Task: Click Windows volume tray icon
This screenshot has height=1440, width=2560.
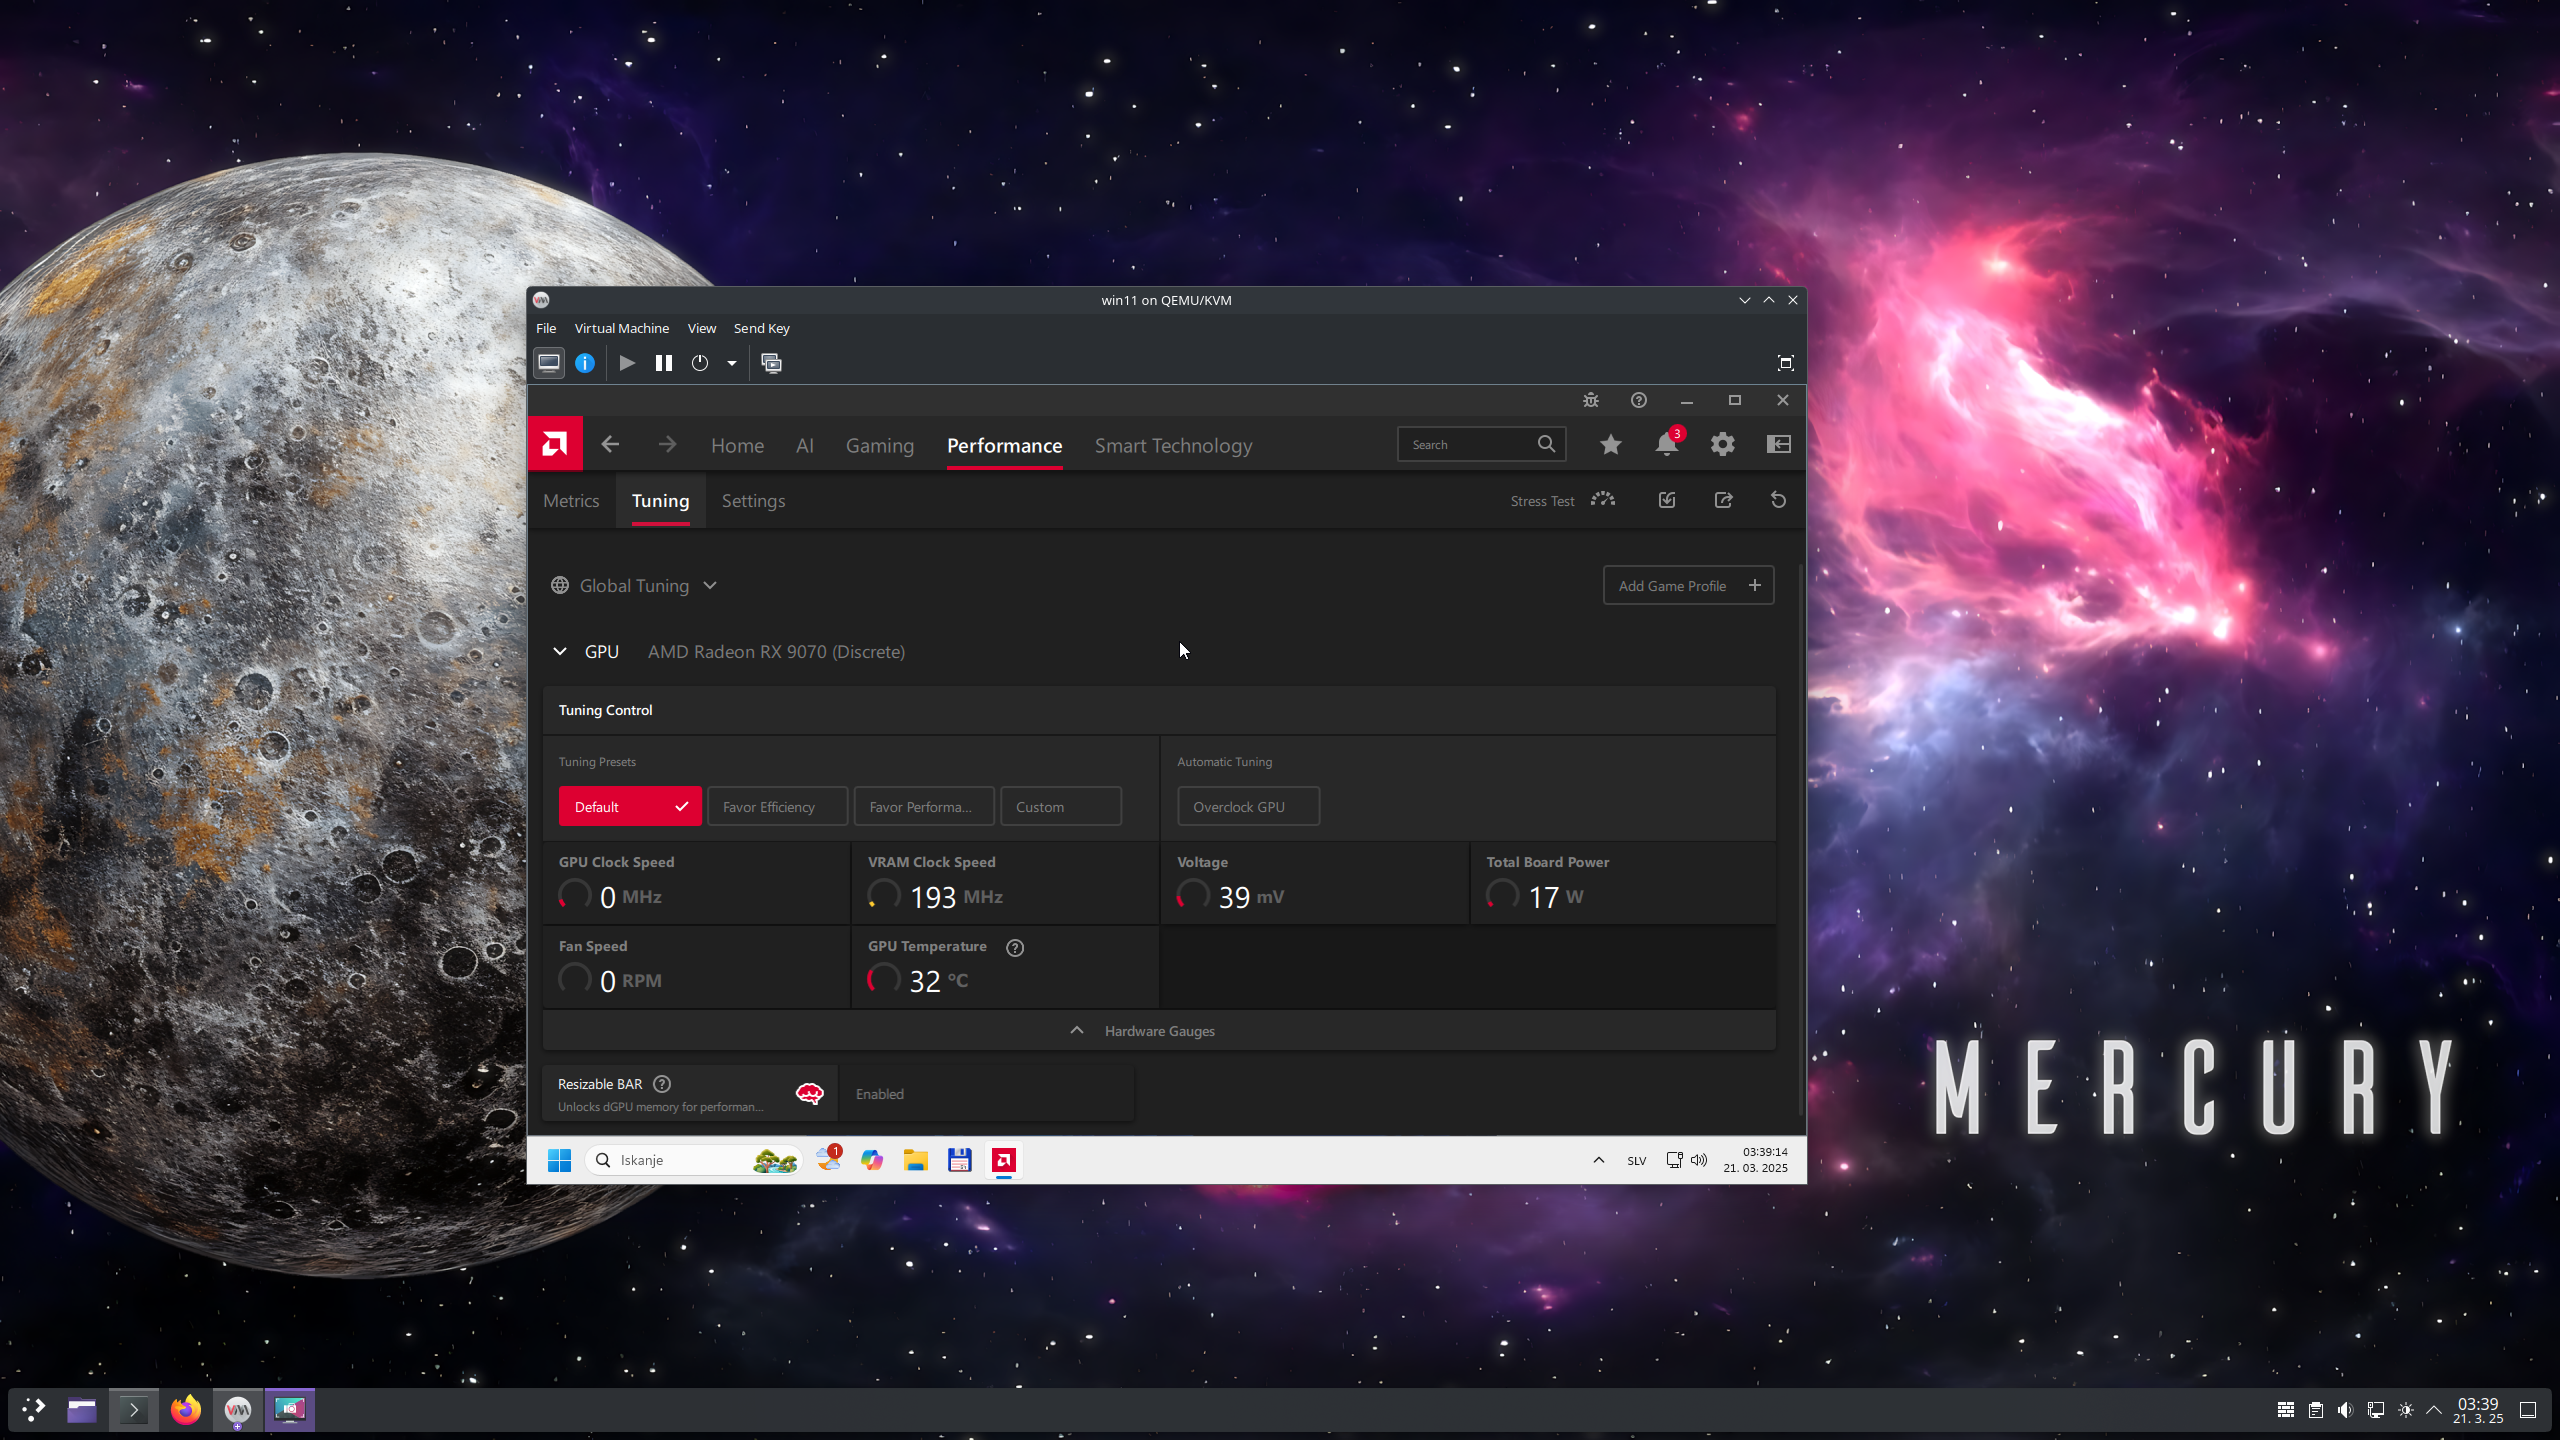Action: pos(1699,1160)
